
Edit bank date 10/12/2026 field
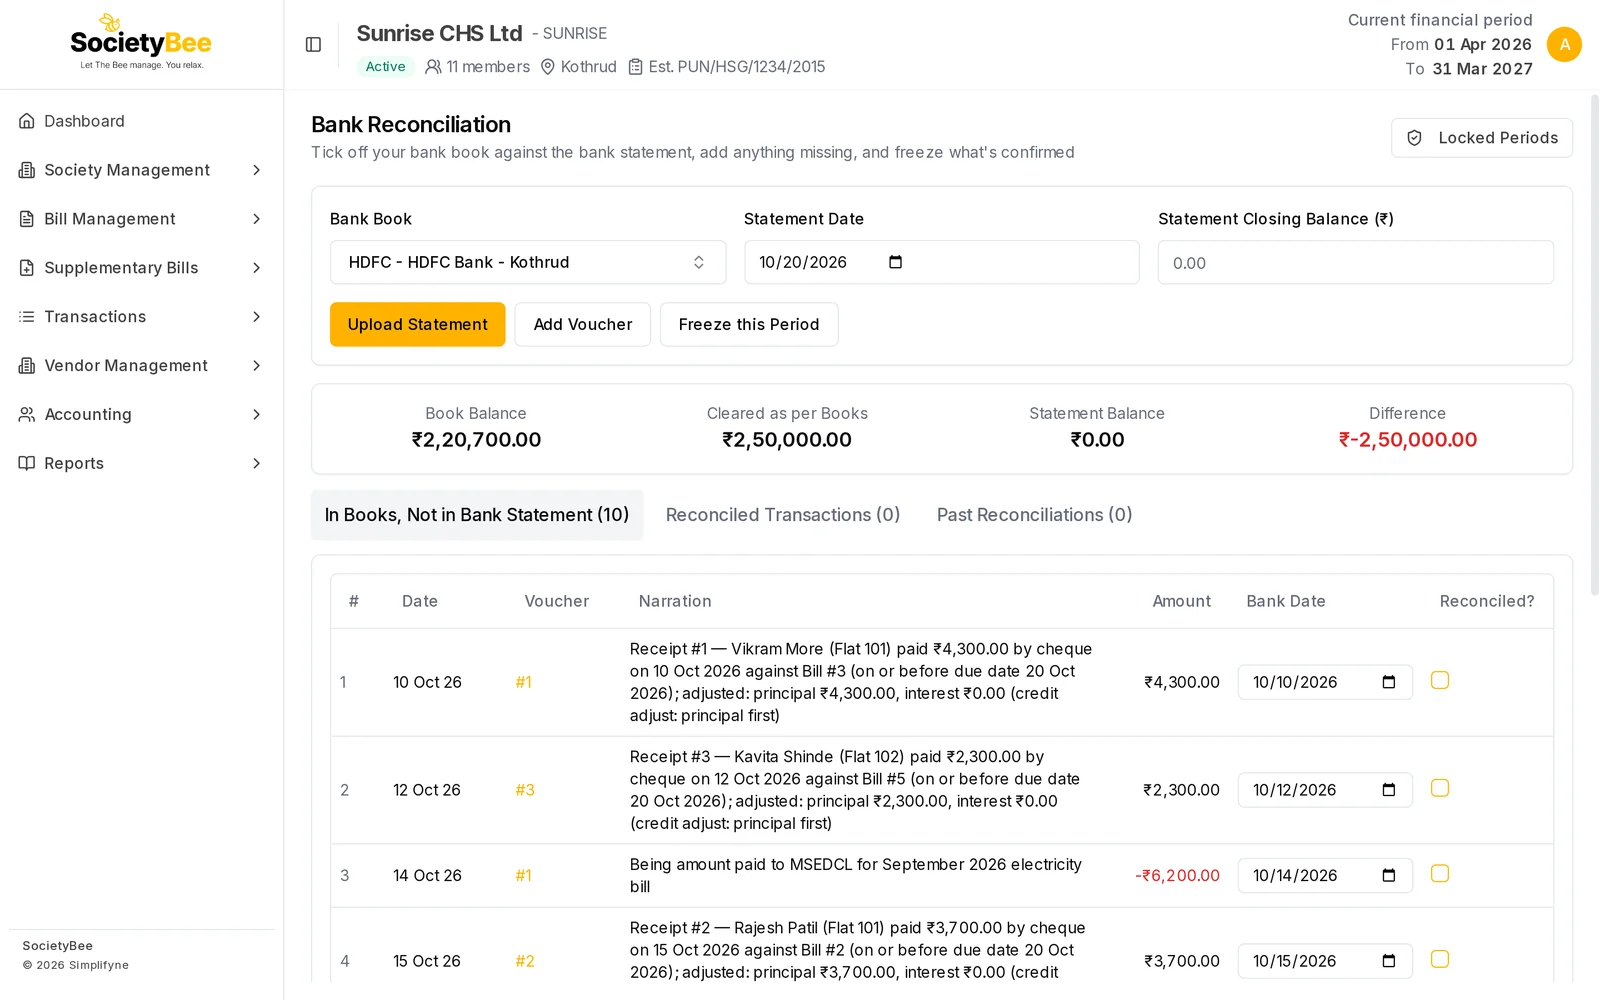pos(1325,790)
